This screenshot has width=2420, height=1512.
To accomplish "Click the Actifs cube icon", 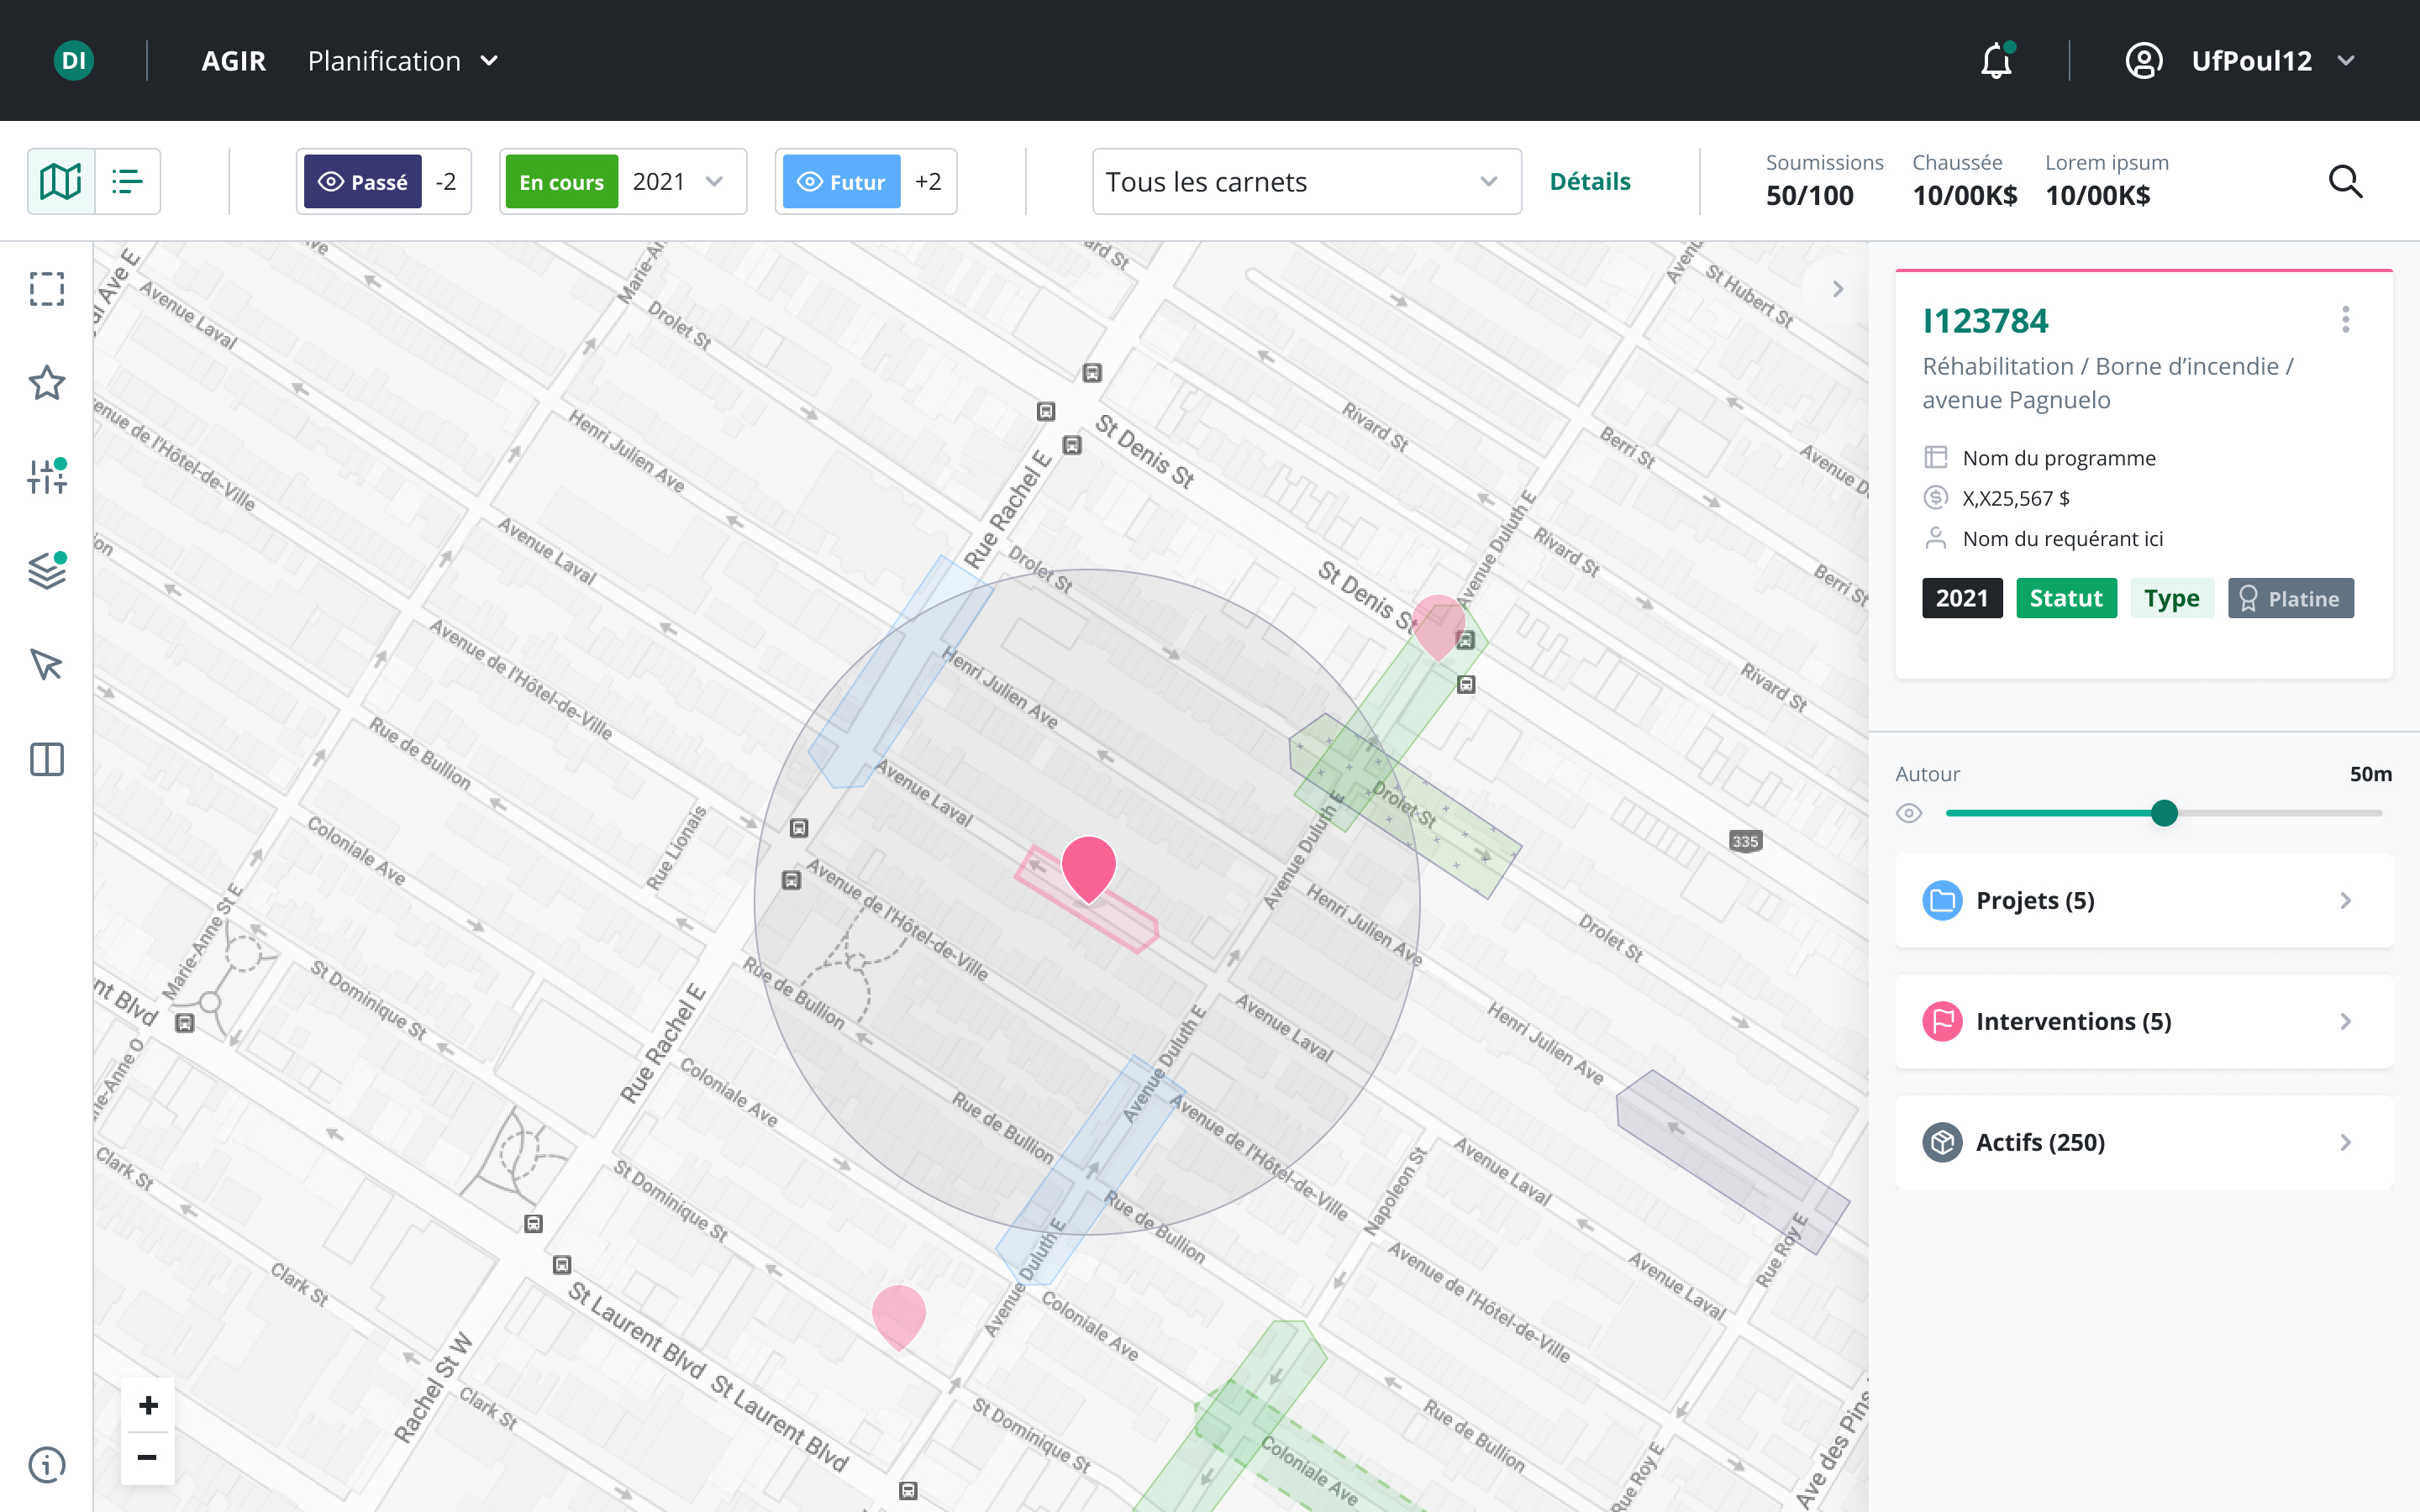I will [1942, 1142].
